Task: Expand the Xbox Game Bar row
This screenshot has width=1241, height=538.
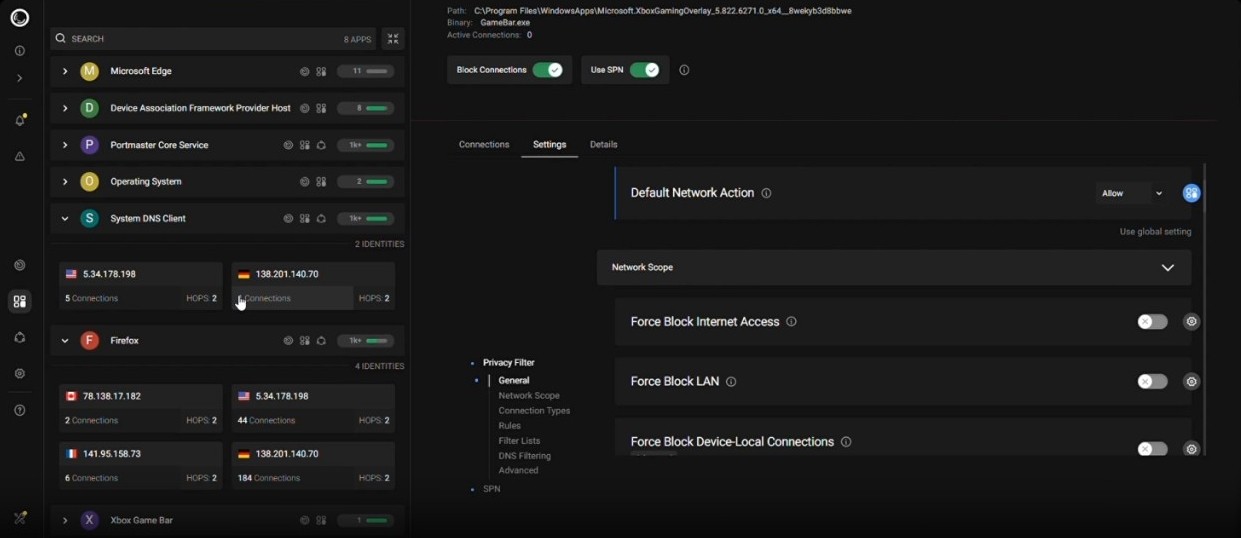Action: pyautogui.click(x=65, y=520)
